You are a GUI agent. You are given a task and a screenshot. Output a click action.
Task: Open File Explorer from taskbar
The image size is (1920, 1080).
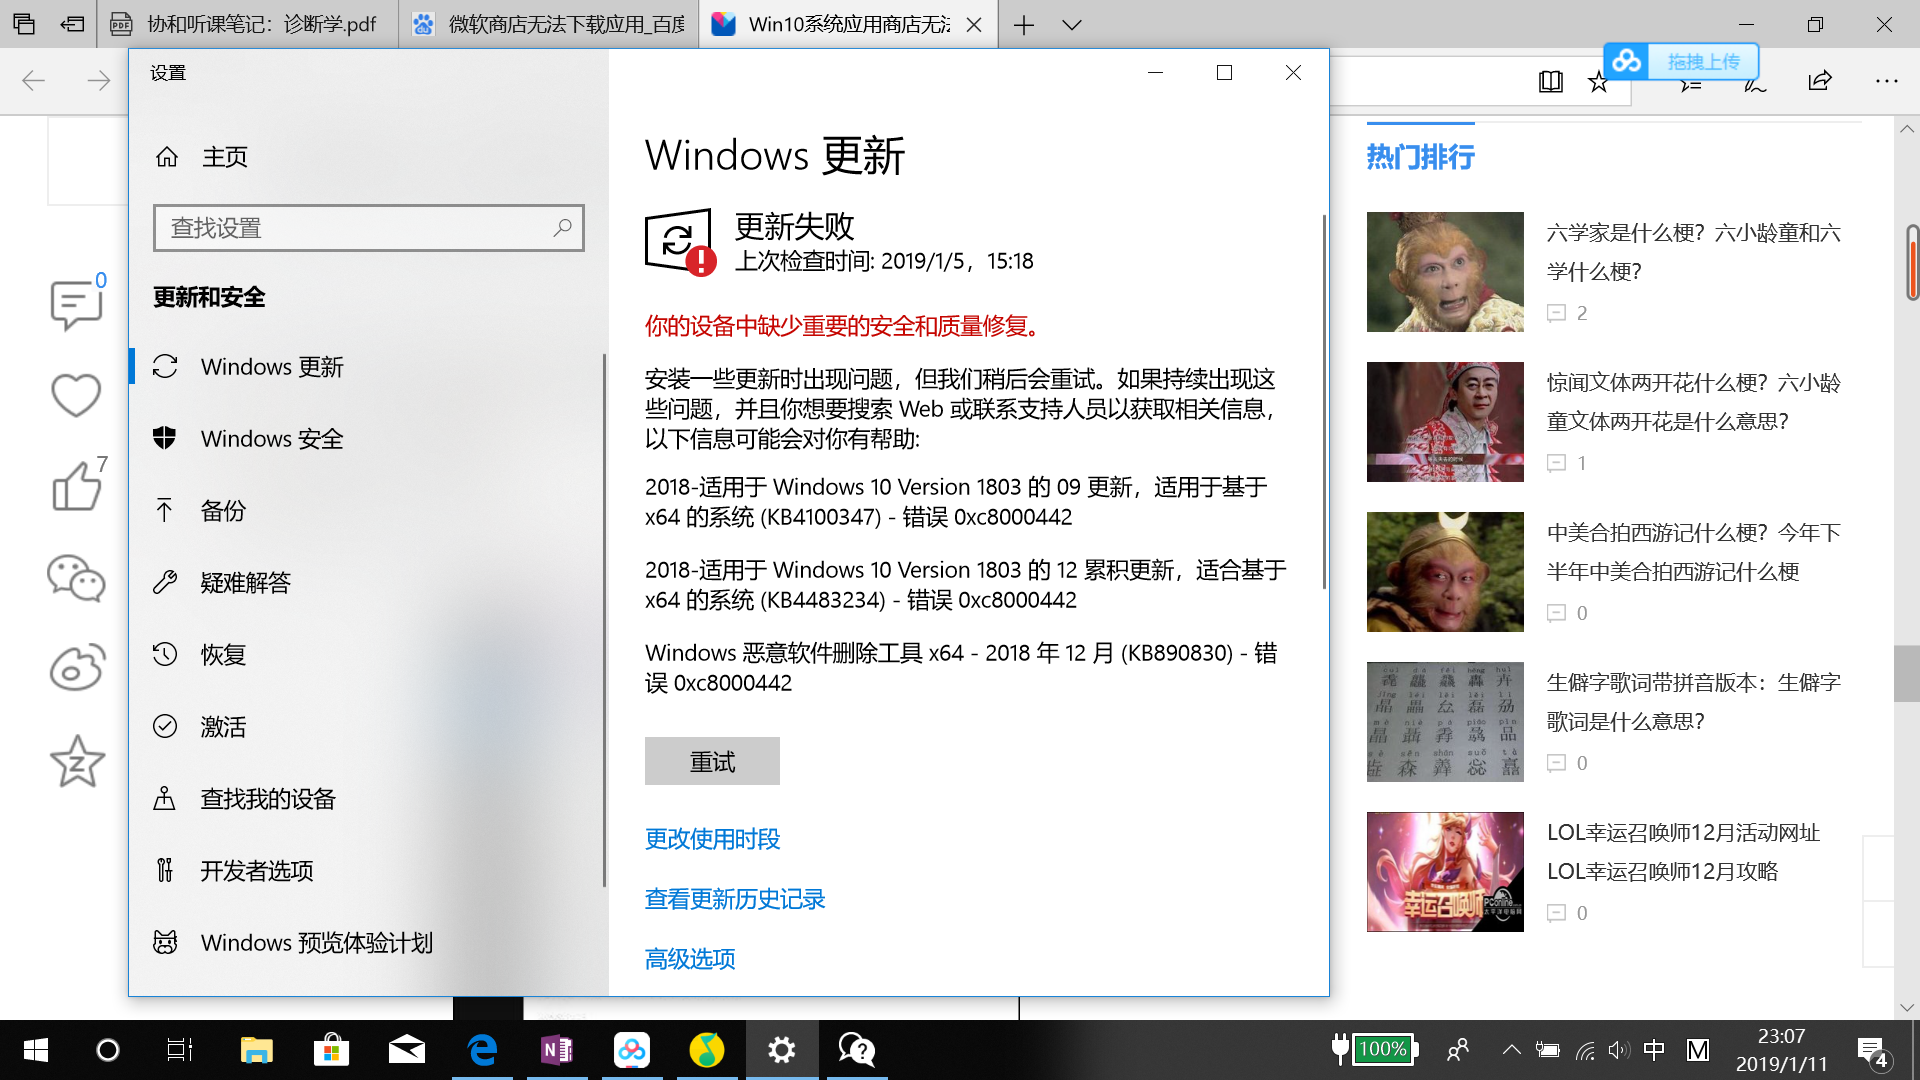(256, 1050)
